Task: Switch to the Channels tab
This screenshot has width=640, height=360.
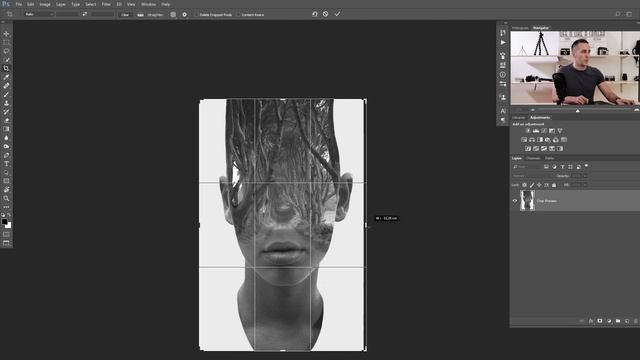Action: point(533,158)
